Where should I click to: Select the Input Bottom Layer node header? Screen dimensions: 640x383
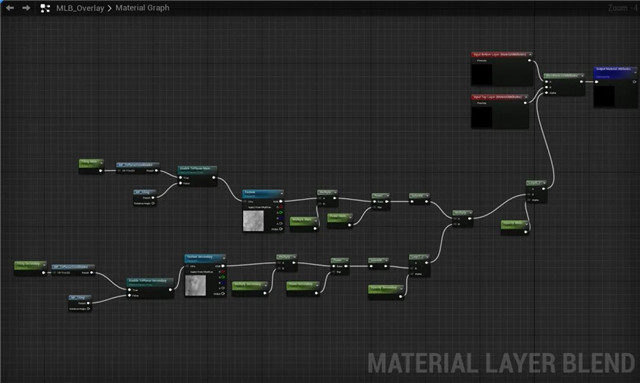tap(502, 54)
